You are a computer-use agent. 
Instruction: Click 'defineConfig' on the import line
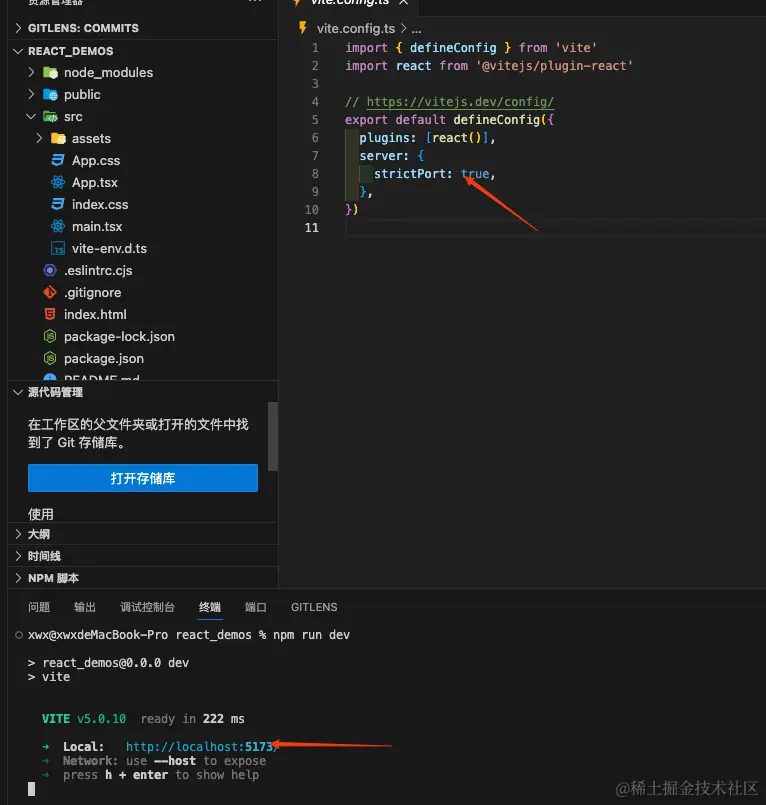[x=453, y=48]
